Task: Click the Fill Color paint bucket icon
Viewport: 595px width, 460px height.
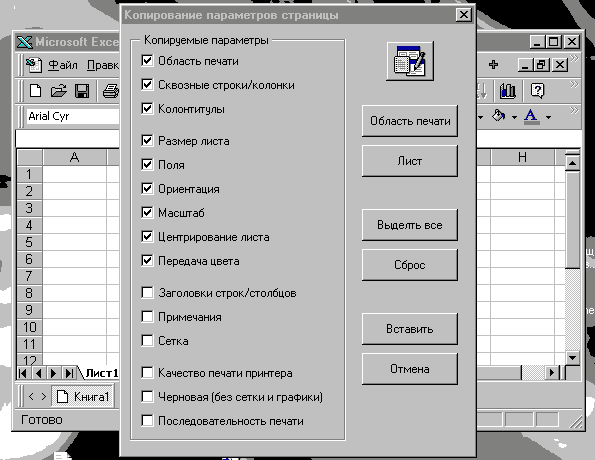Action: click(499, 116)
